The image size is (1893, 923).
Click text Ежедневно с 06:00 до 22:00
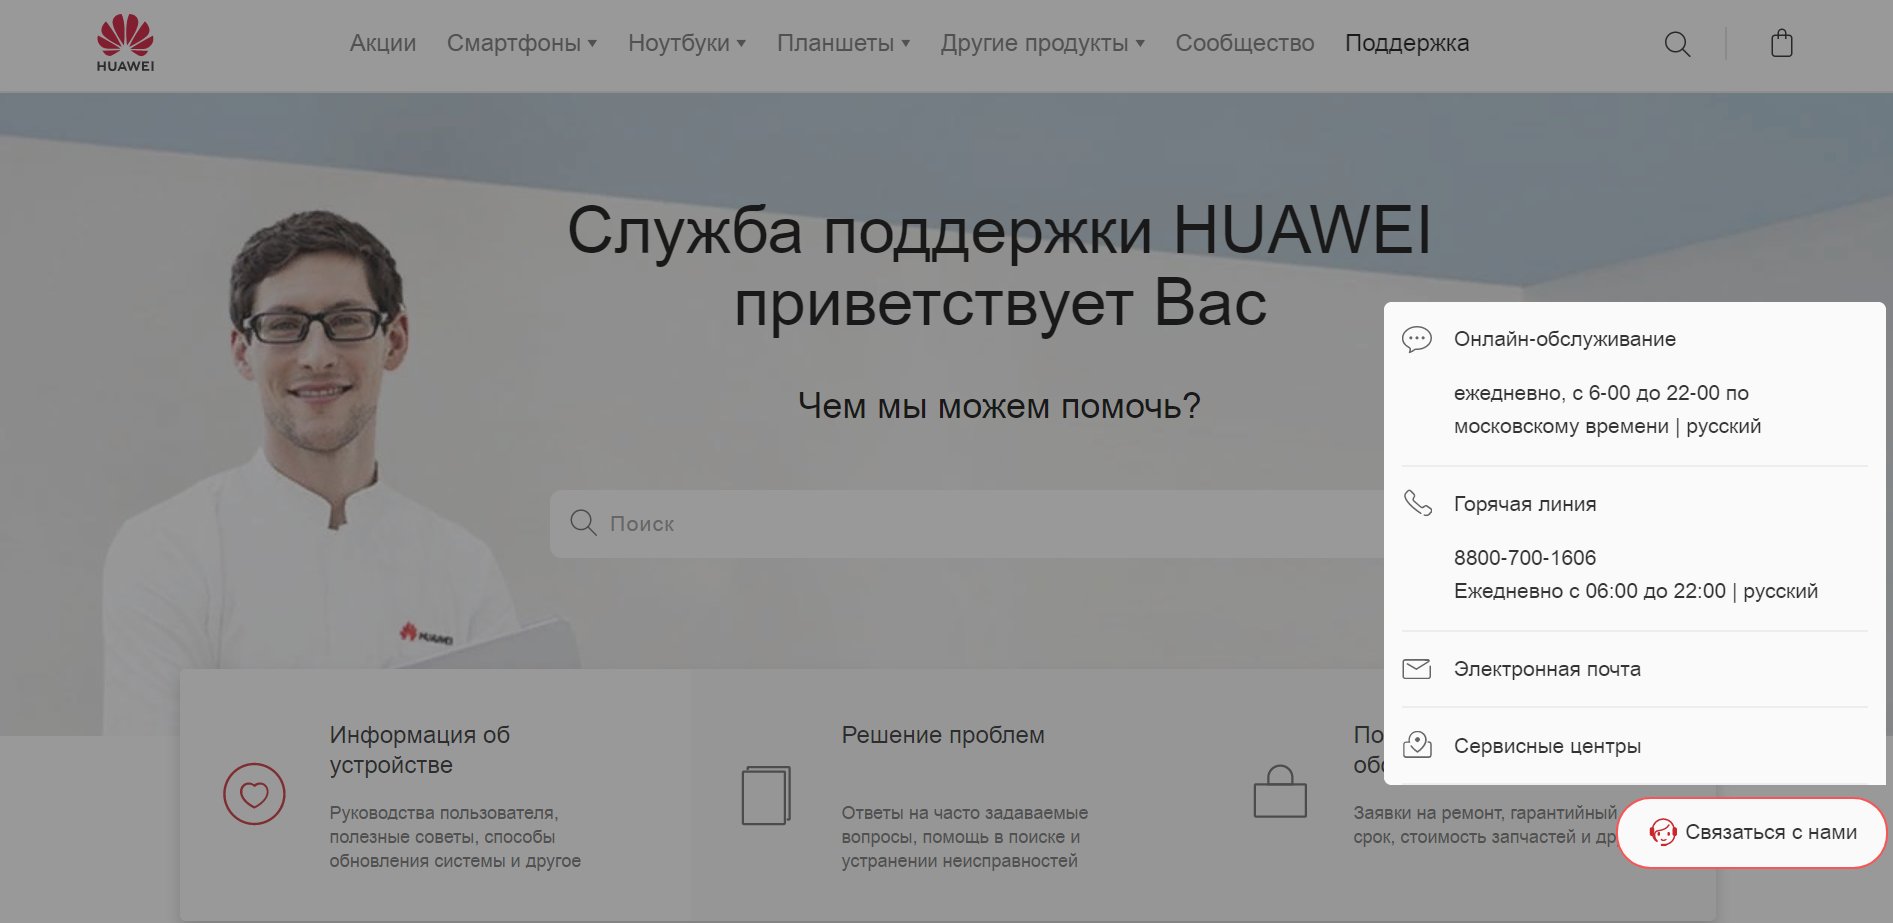1590,591
